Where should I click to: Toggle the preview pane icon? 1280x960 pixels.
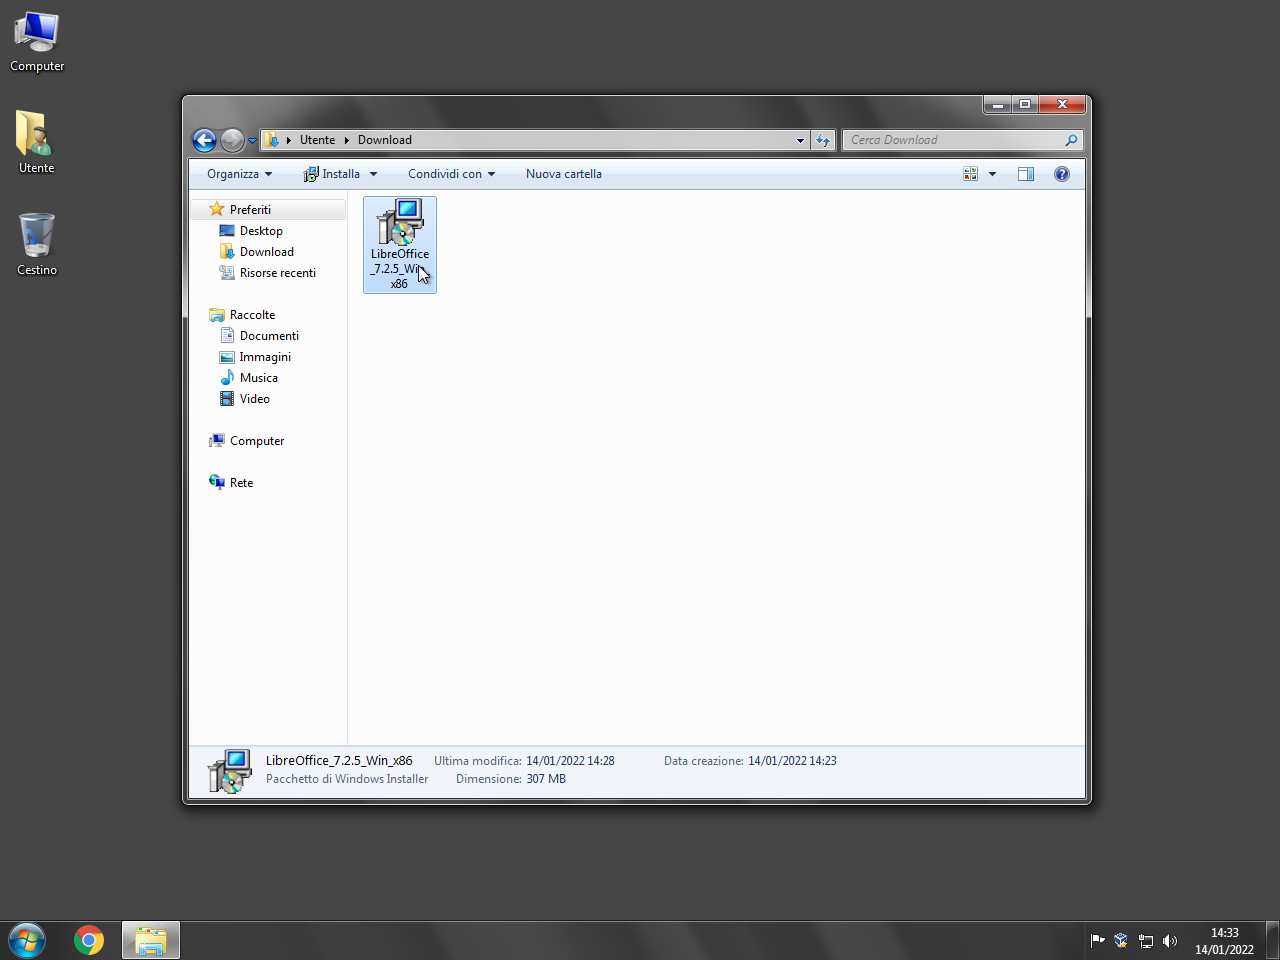1025,174
